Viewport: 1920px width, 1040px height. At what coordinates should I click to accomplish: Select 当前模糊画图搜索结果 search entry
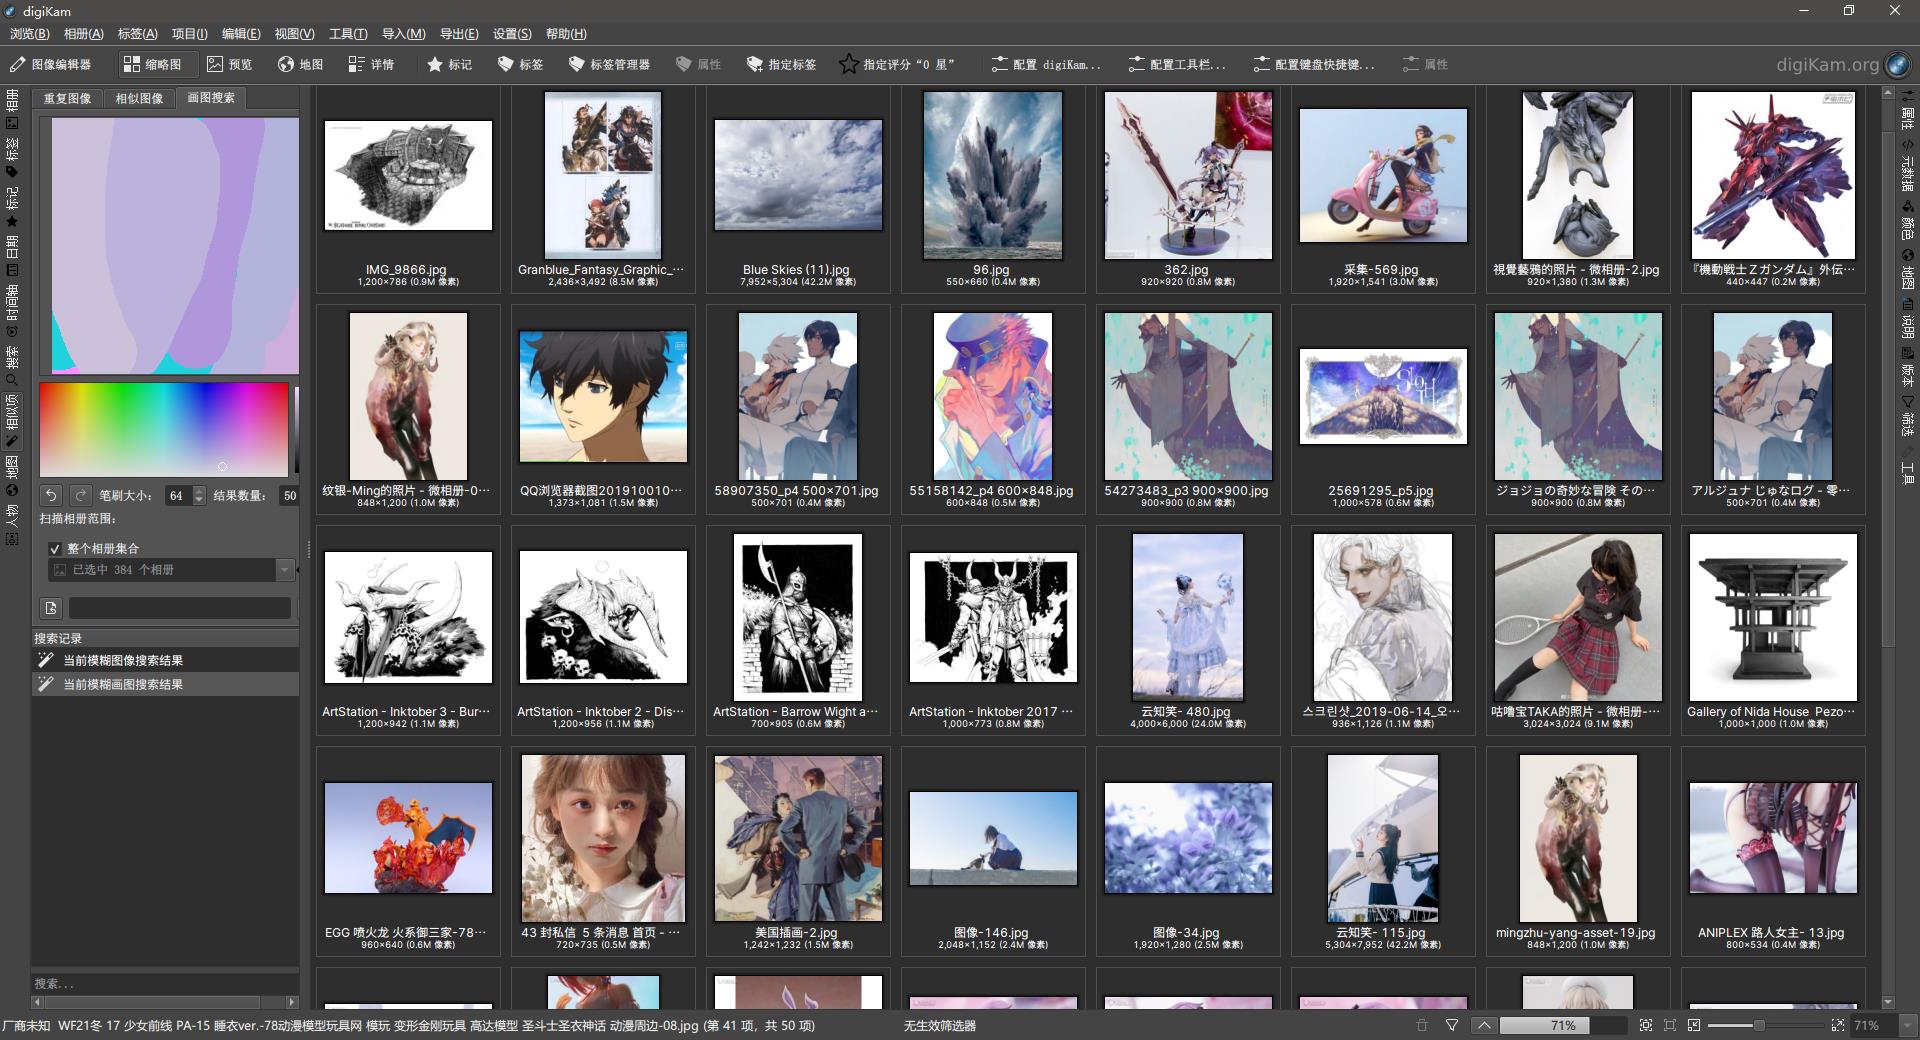click(x=165, y=684)
